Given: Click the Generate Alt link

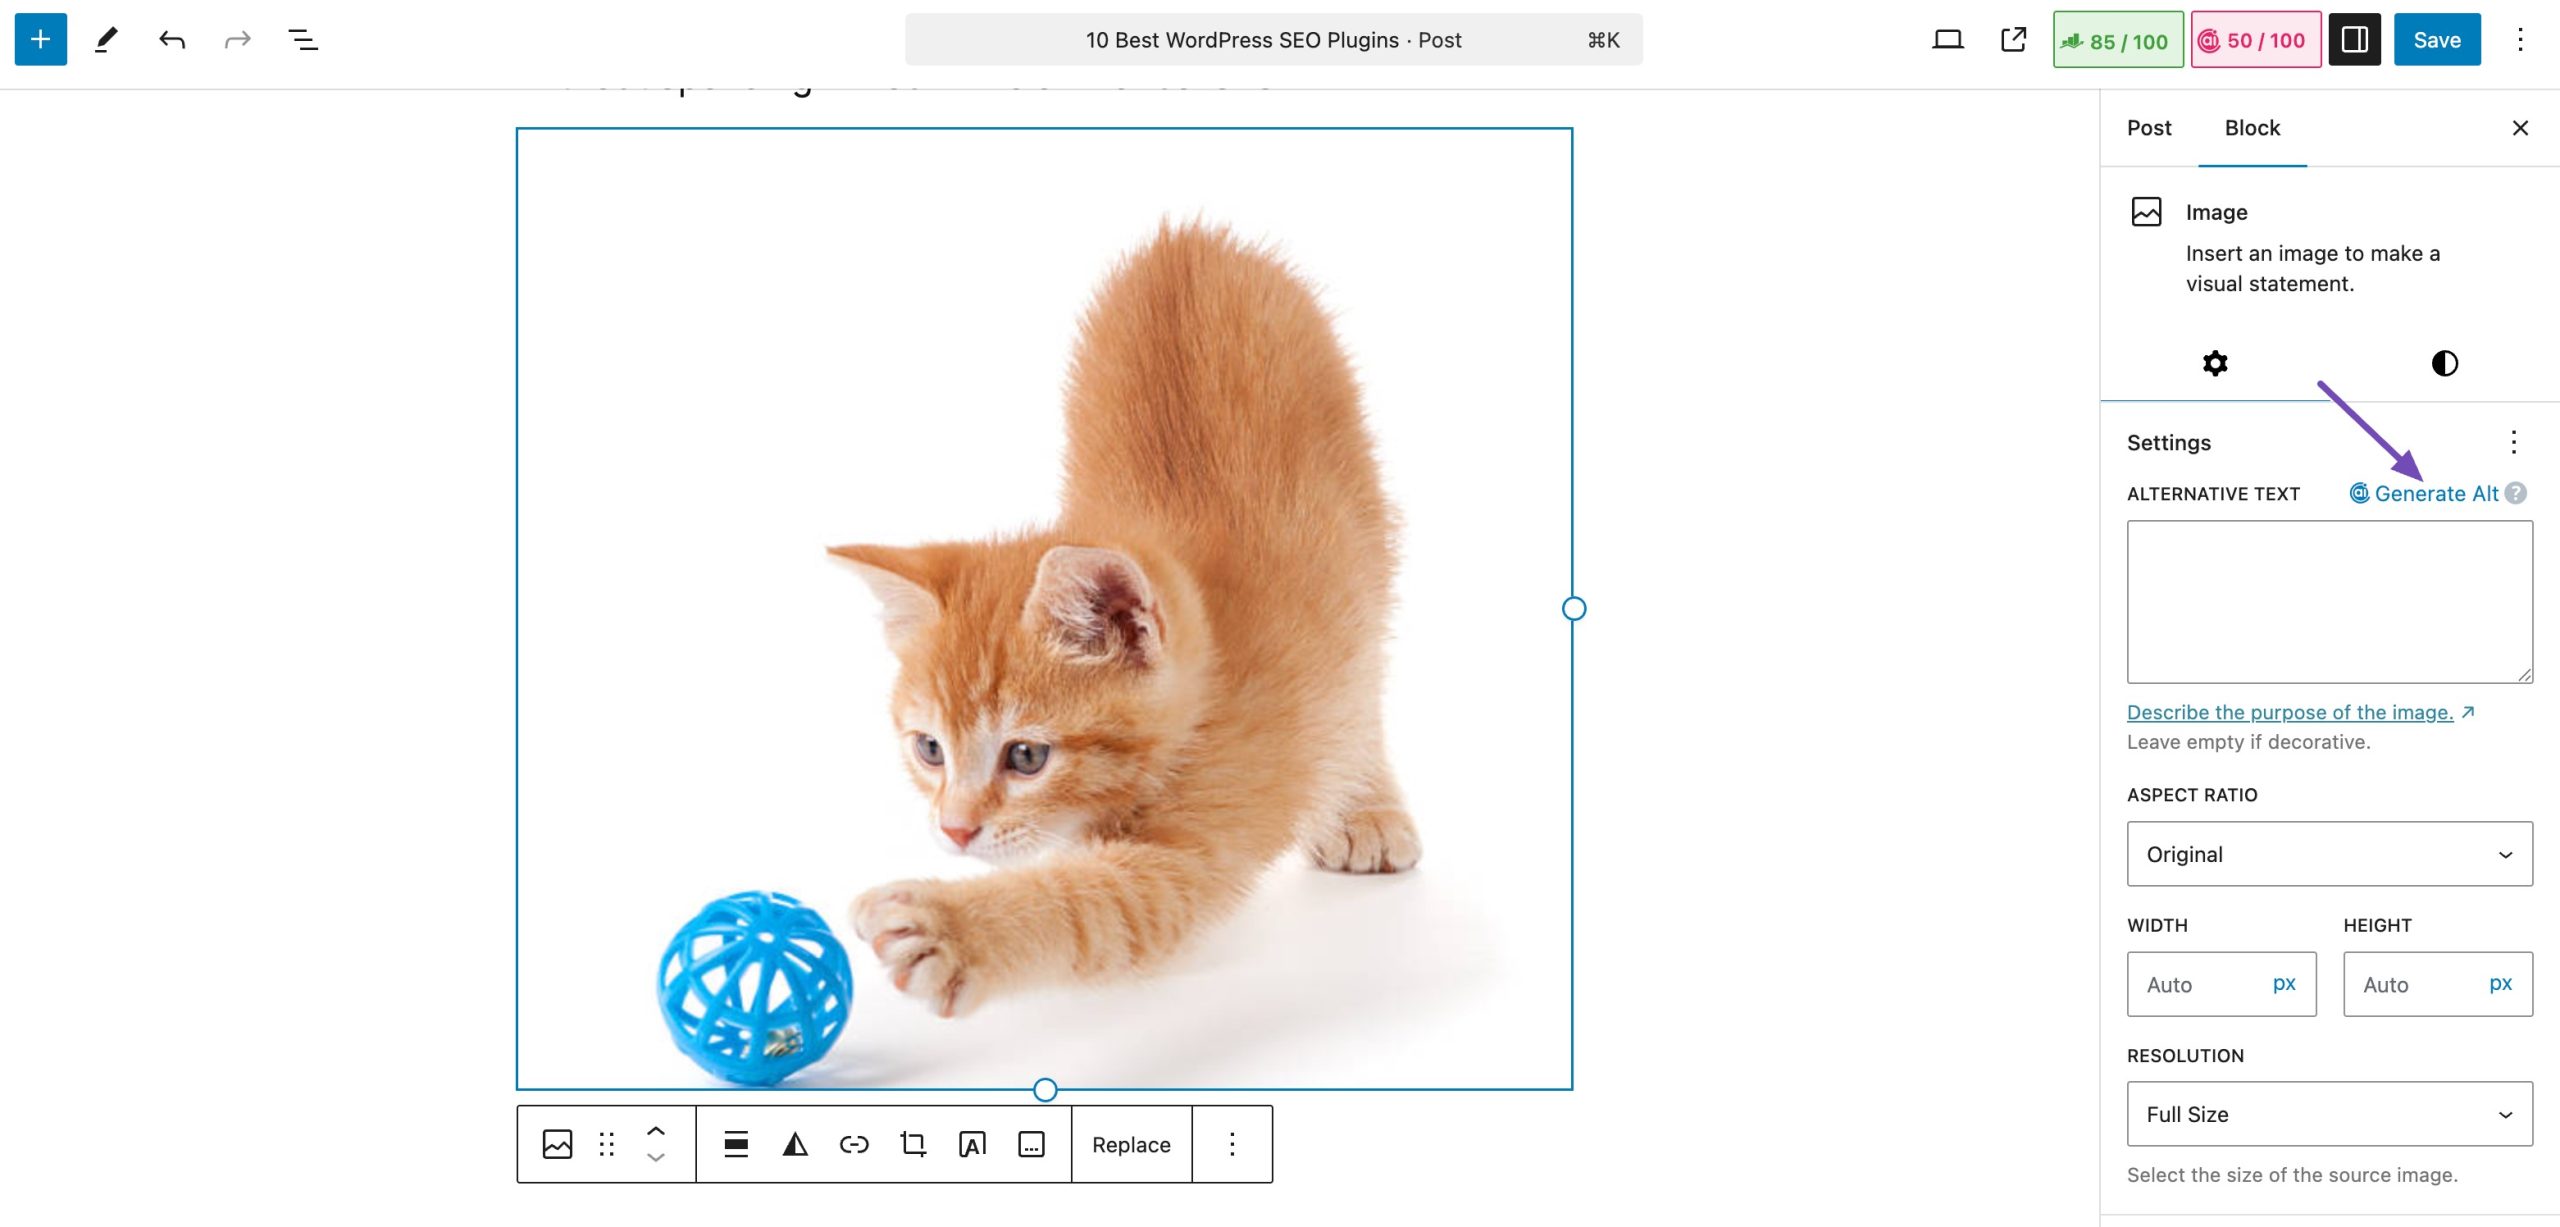Looking at the screenshot, I should tap(2435, 493).
